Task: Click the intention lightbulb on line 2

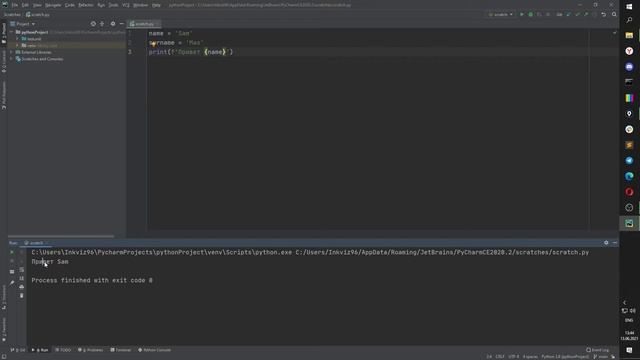Action: point(153,44)
